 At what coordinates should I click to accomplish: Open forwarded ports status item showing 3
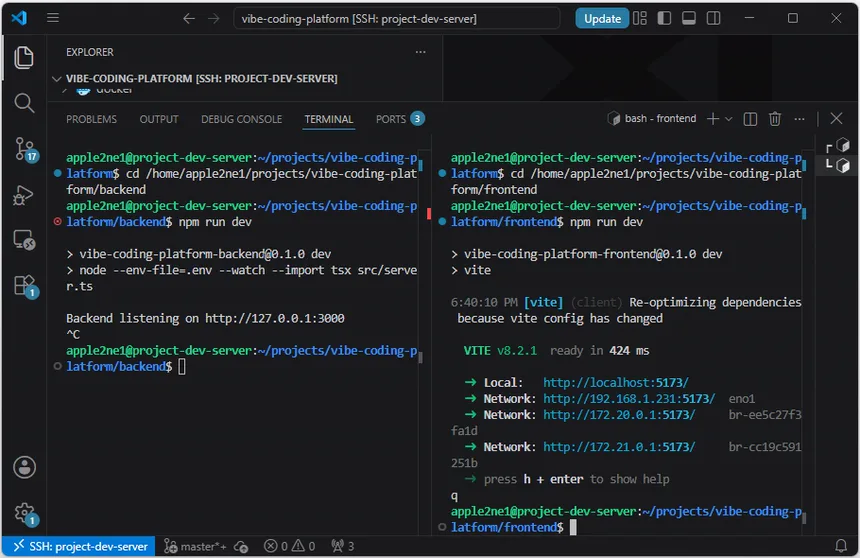[342, 546]
